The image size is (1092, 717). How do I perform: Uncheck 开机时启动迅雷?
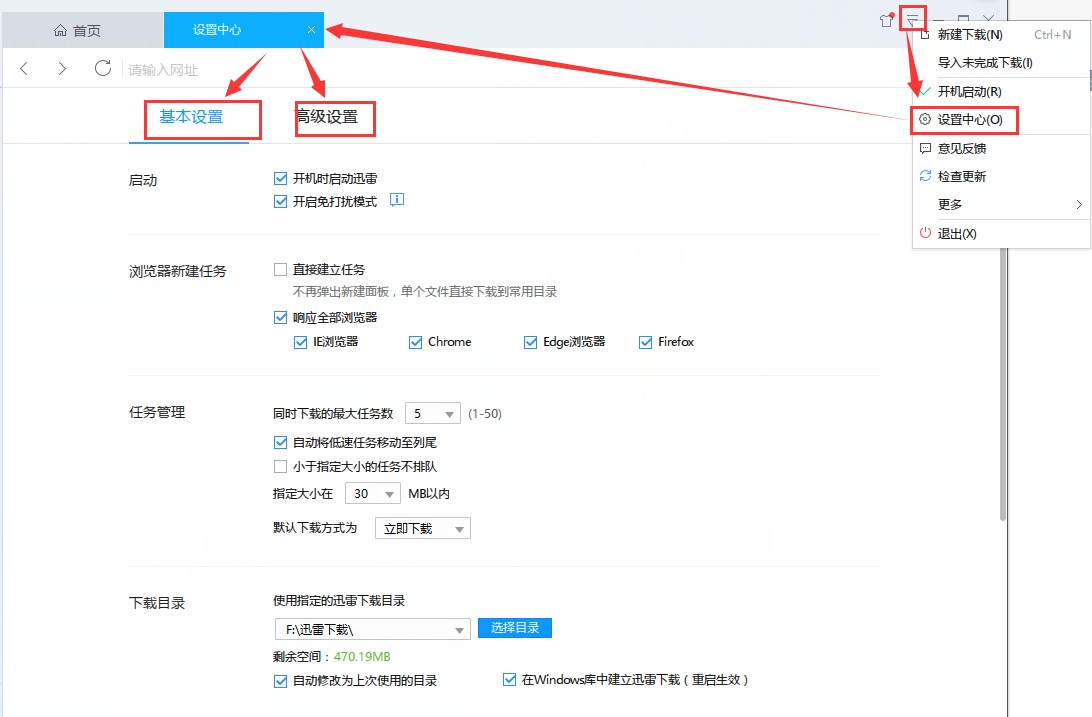click(x=280, y=177)
